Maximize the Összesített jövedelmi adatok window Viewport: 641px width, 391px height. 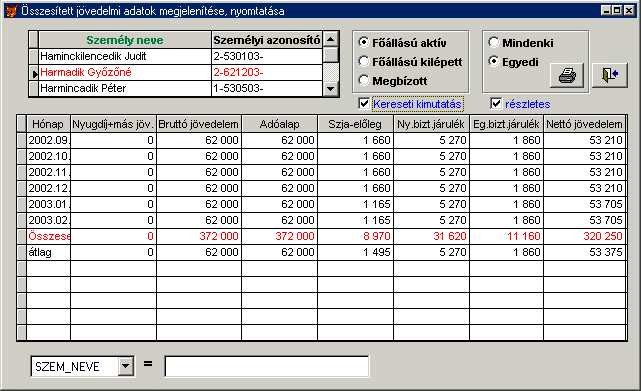click(x=617, y=11)
